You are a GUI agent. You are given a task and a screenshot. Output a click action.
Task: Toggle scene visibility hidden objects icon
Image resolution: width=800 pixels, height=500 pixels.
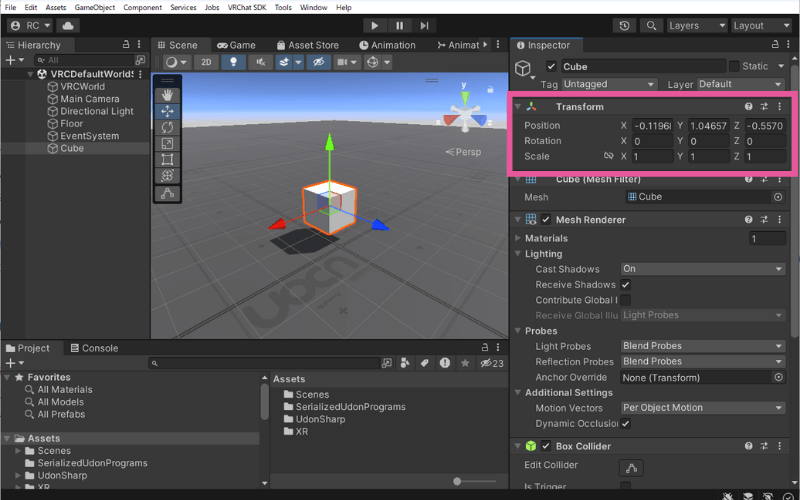click(319, 62)
